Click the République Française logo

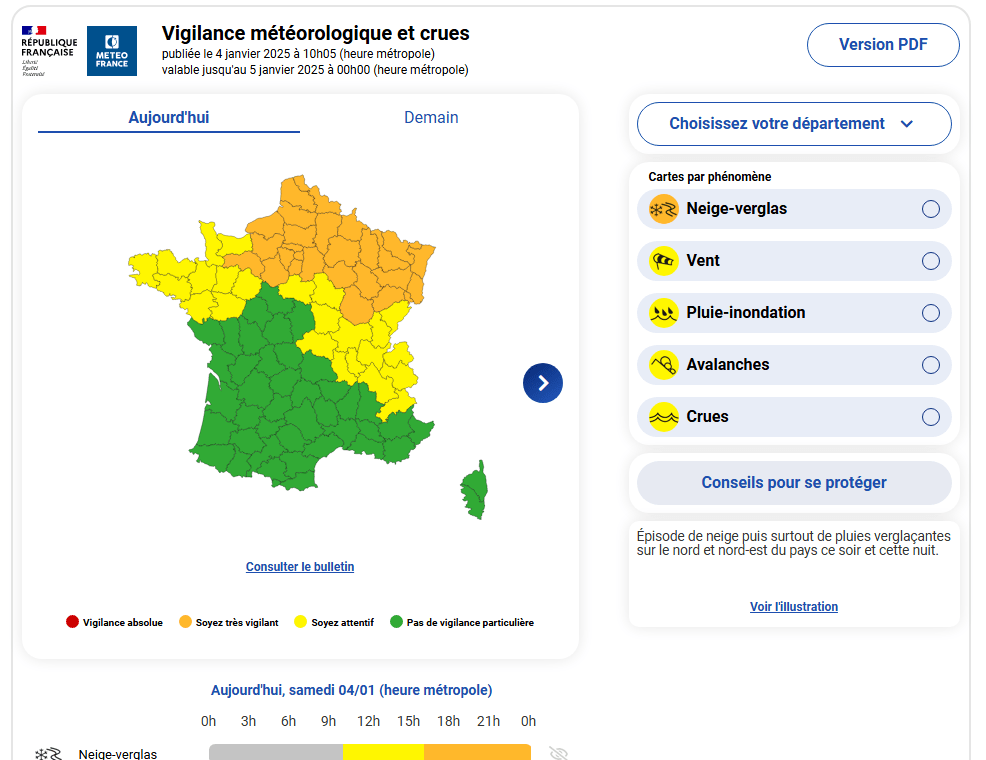[48, 51]
